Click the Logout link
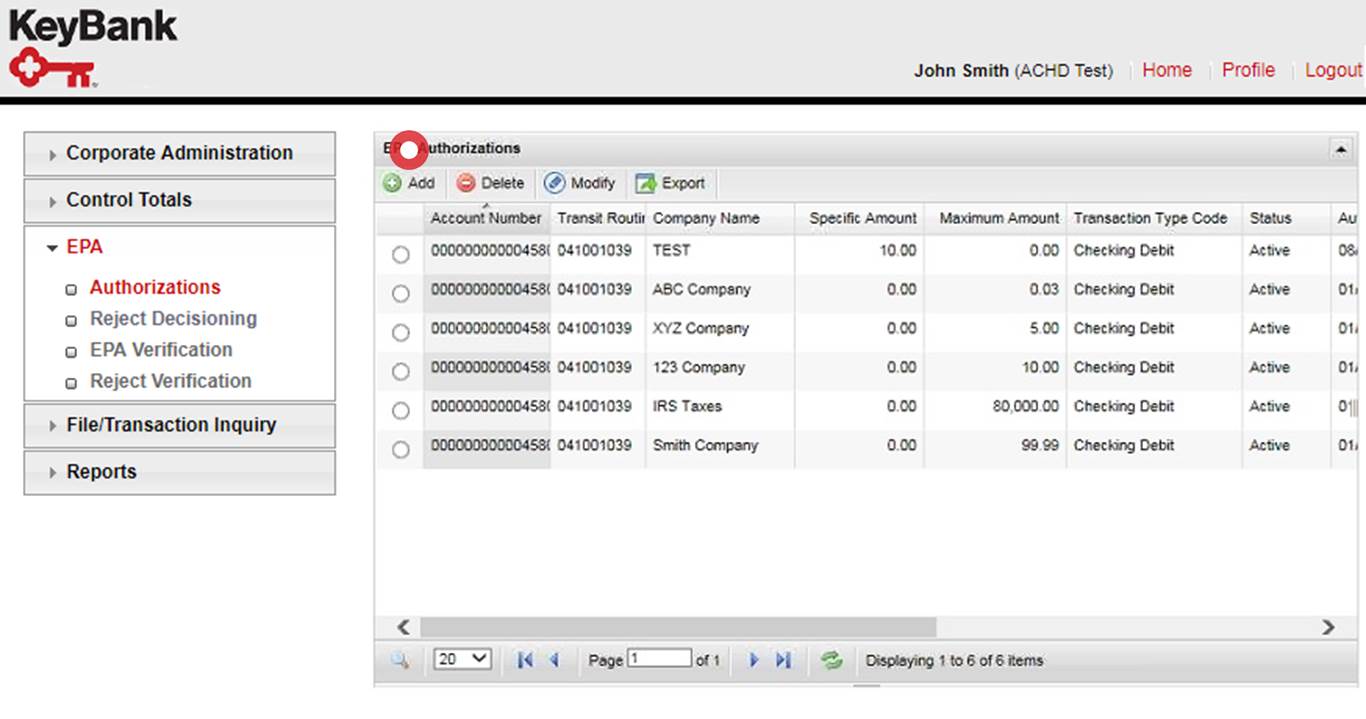 (x=1334, y=70)
